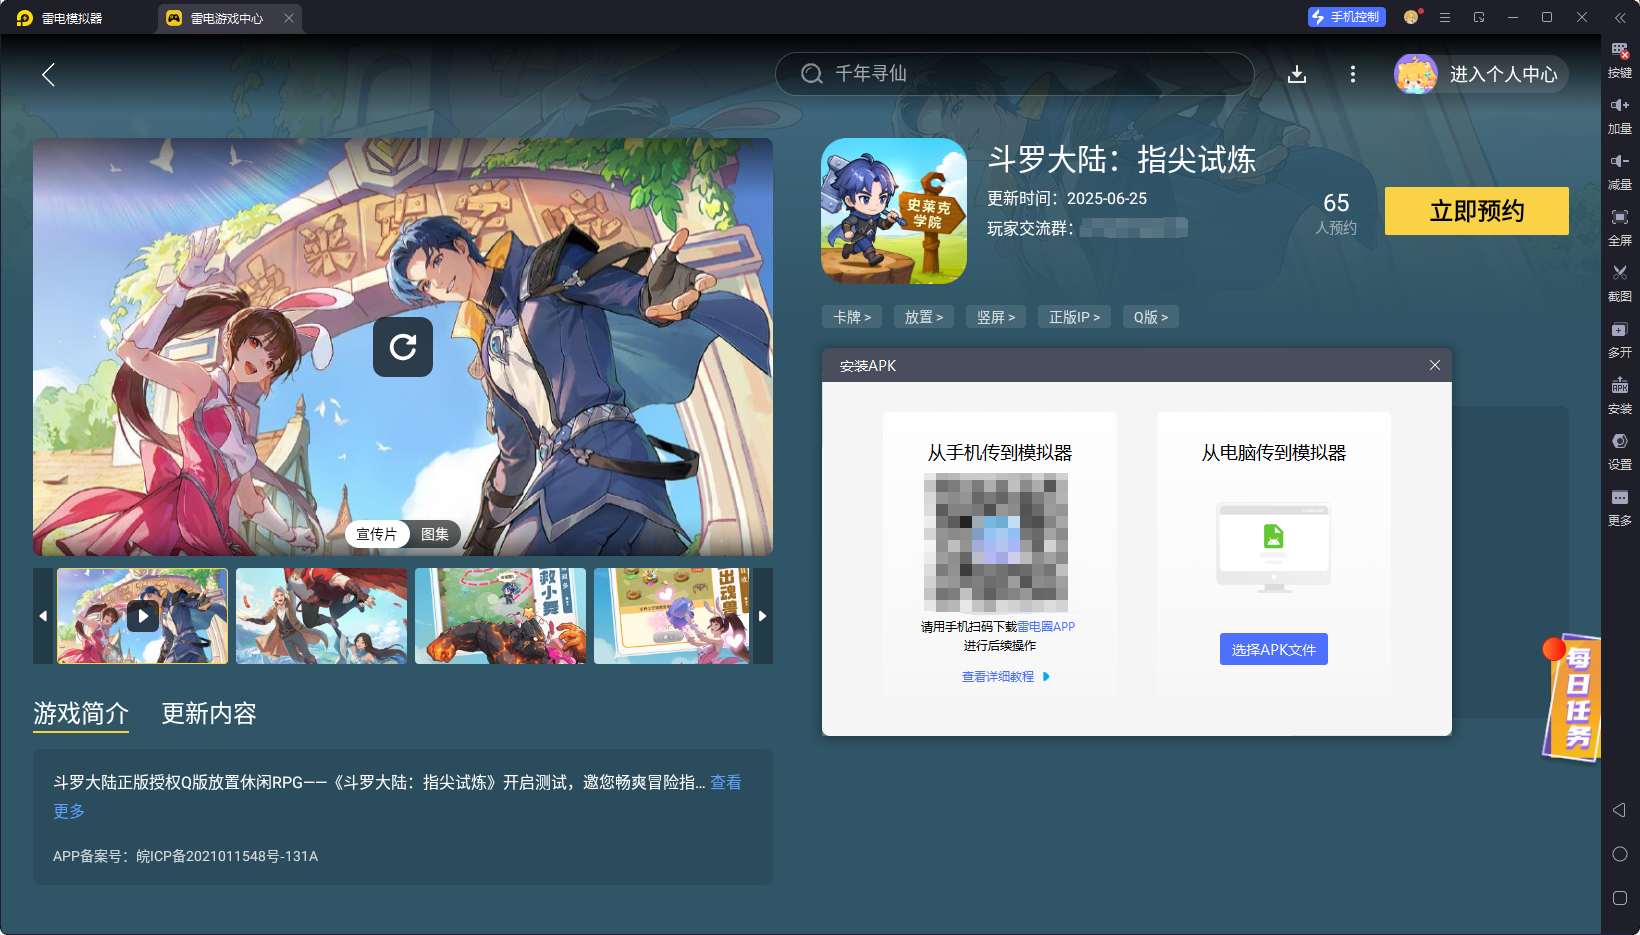Close the 雷电游戏中心 tab
Image resolution: width=1640 pixels, height=935 pixels.
(x=289, y=18)
